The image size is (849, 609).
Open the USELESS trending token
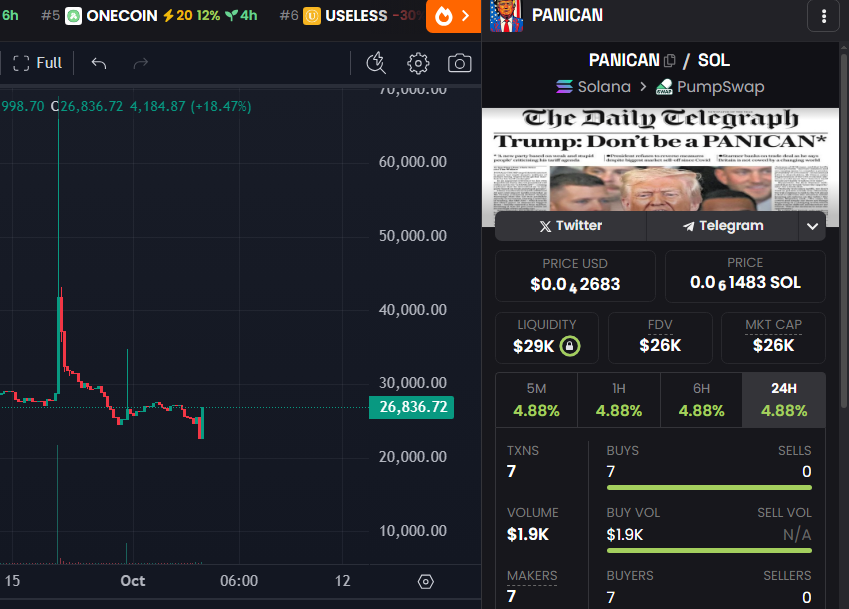click(x=352, y=16)
